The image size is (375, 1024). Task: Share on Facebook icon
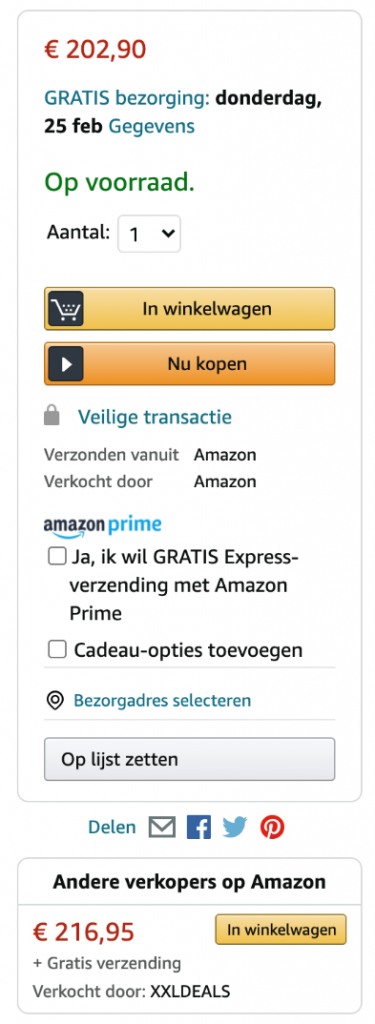coord(199,827)
